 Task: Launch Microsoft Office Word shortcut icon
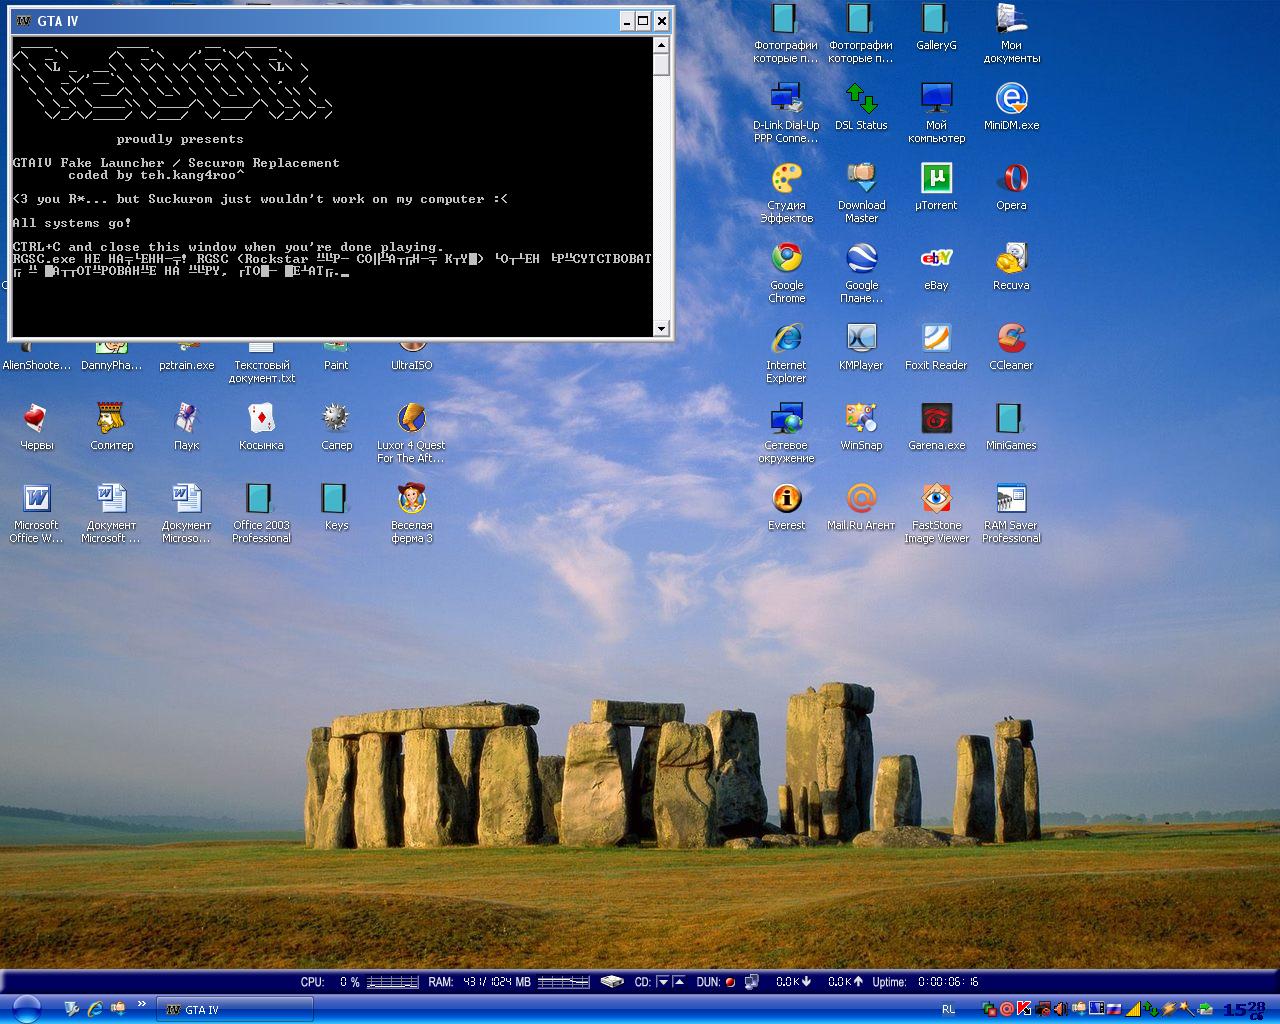36,513
